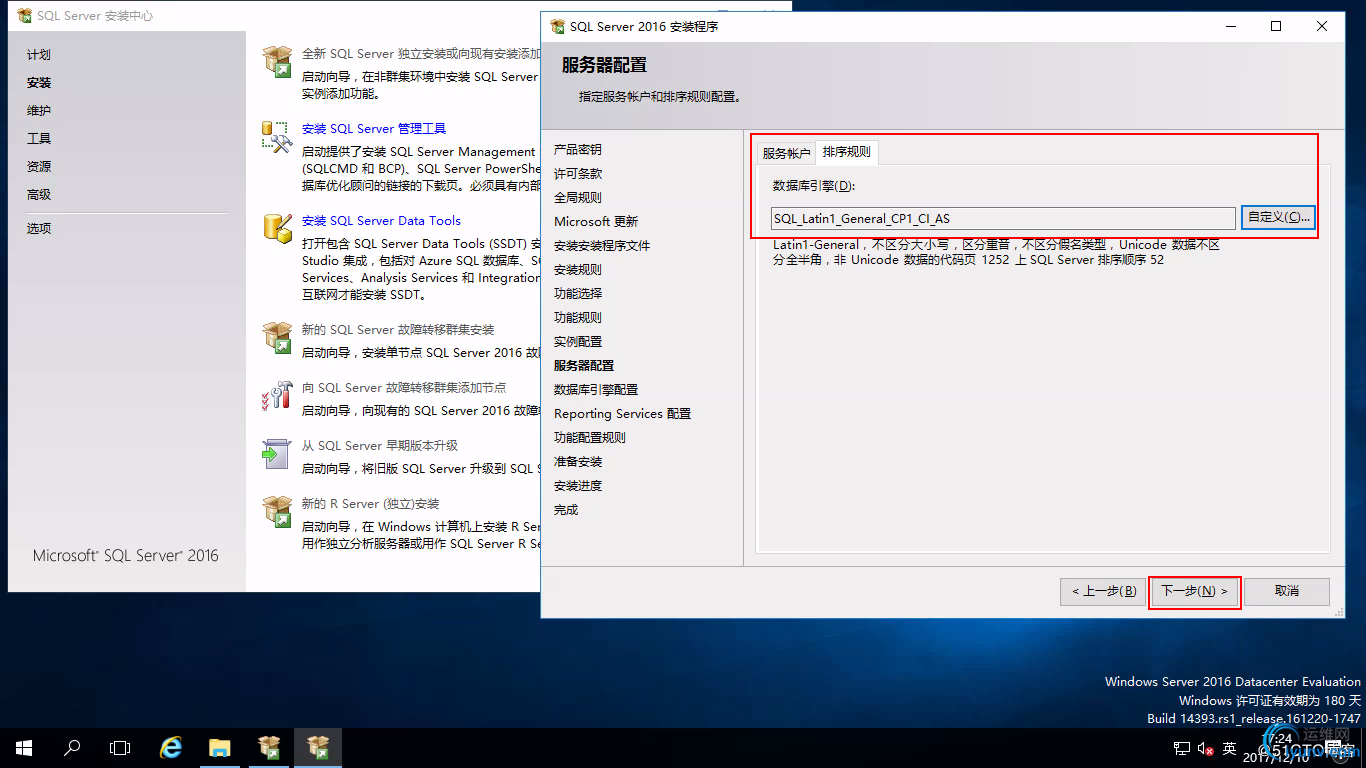This screenshot has width=1366, height=768.
Task: Open the 安装 SQL Server 管理工具 link
Action: click(x=373, y=129)
